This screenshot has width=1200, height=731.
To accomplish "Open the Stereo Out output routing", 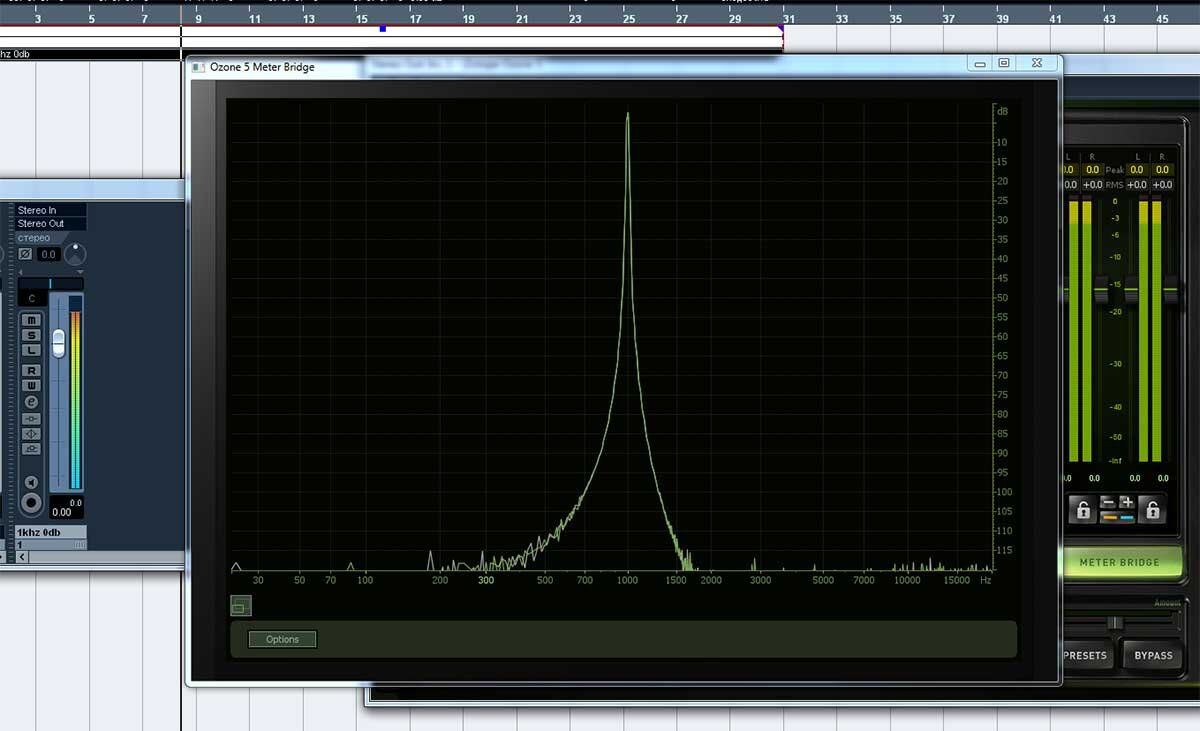I will point(51,223).
